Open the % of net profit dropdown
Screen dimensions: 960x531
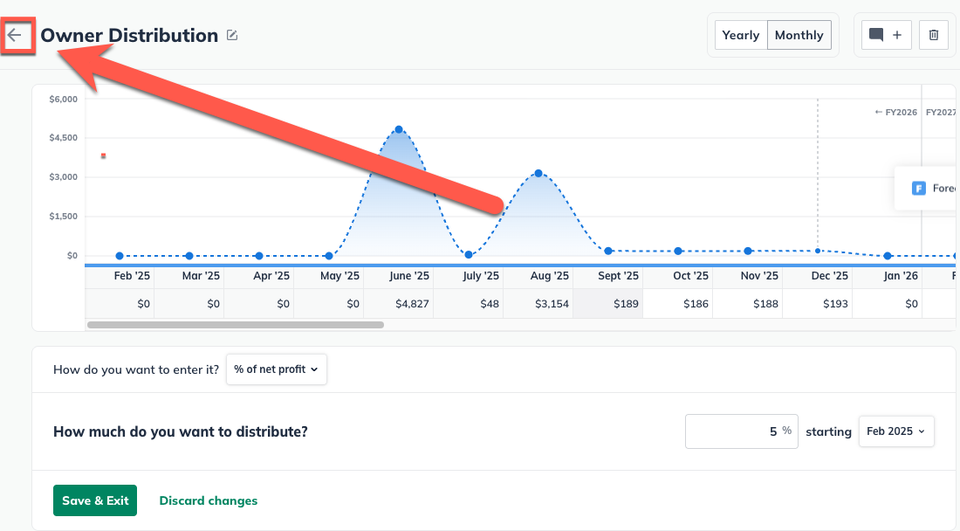[276, 369]
